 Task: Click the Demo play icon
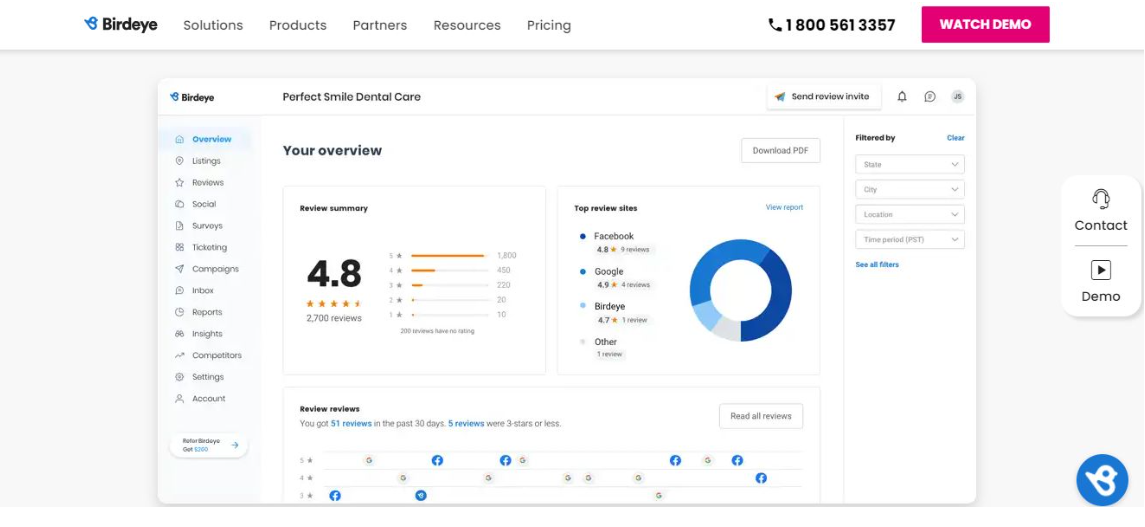click(1101, 270)
